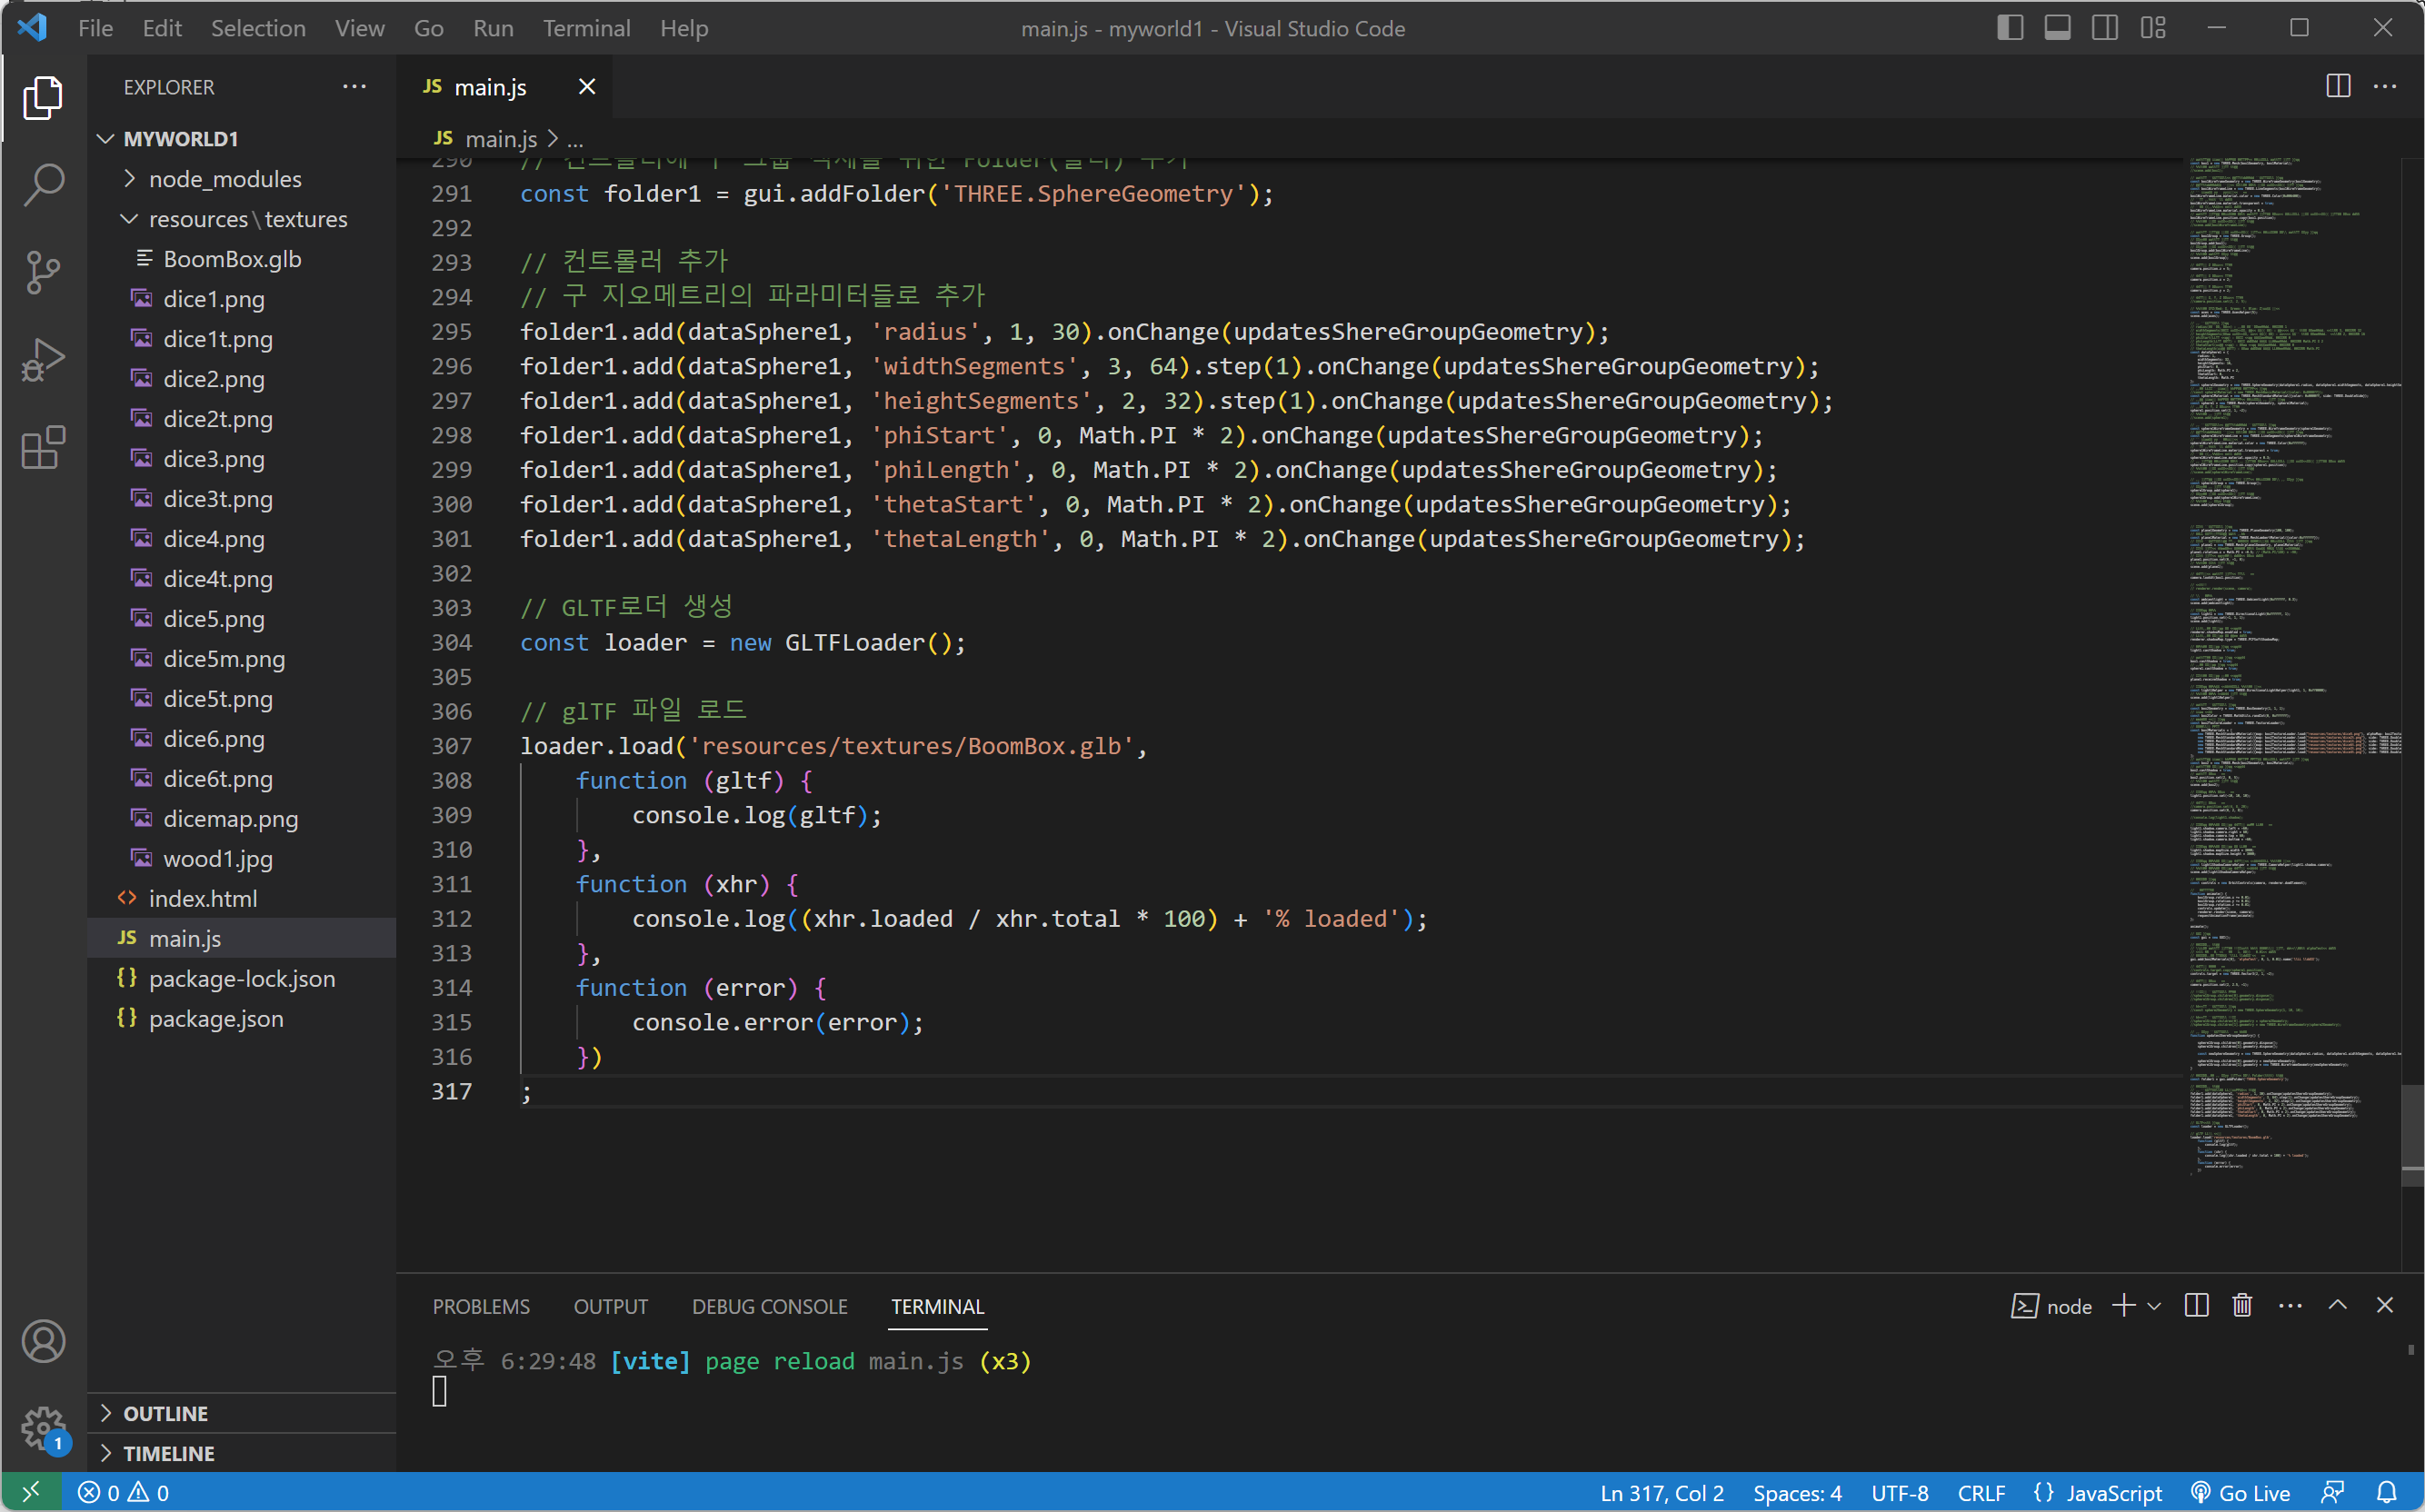Screen dimensions: 2425x1512
Task: Toggle the secondary side bar layout button
Action: [2104, 28]
